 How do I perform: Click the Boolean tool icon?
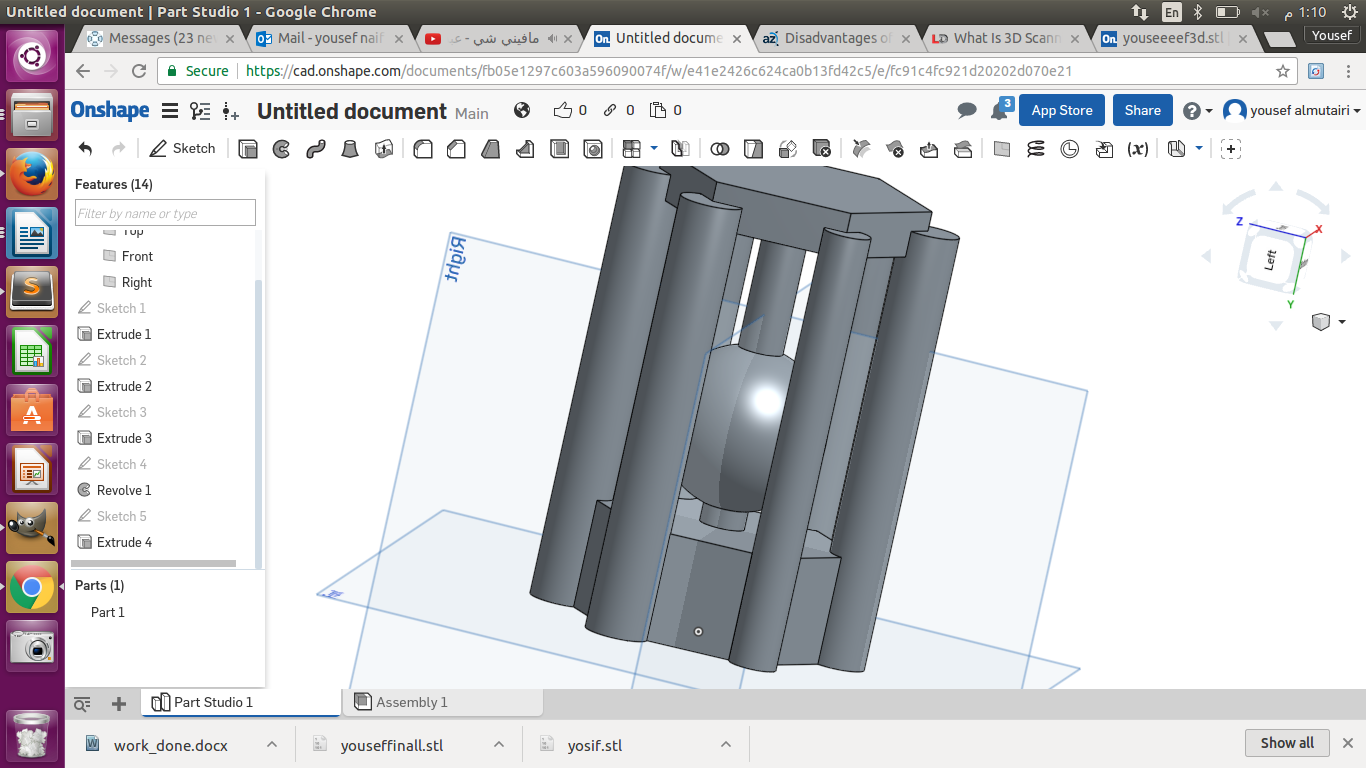pos(719,149)
